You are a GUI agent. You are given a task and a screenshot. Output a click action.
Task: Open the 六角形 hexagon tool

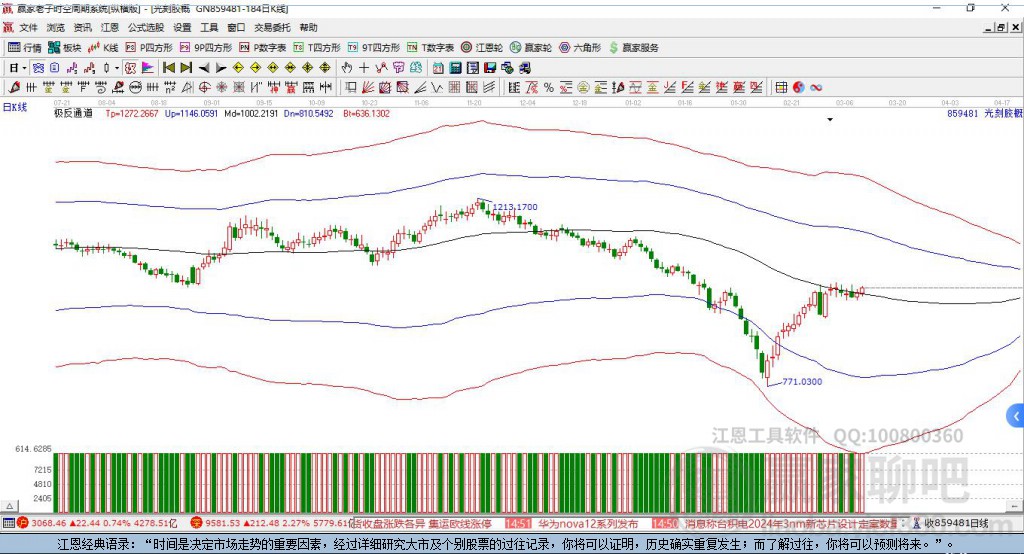581,47
